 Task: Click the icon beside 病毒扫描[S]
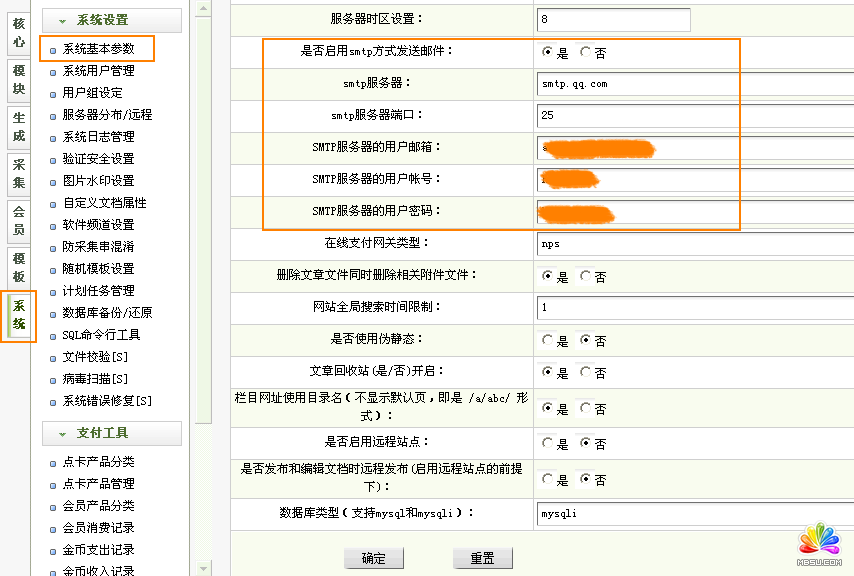click(x=53, y=379)
